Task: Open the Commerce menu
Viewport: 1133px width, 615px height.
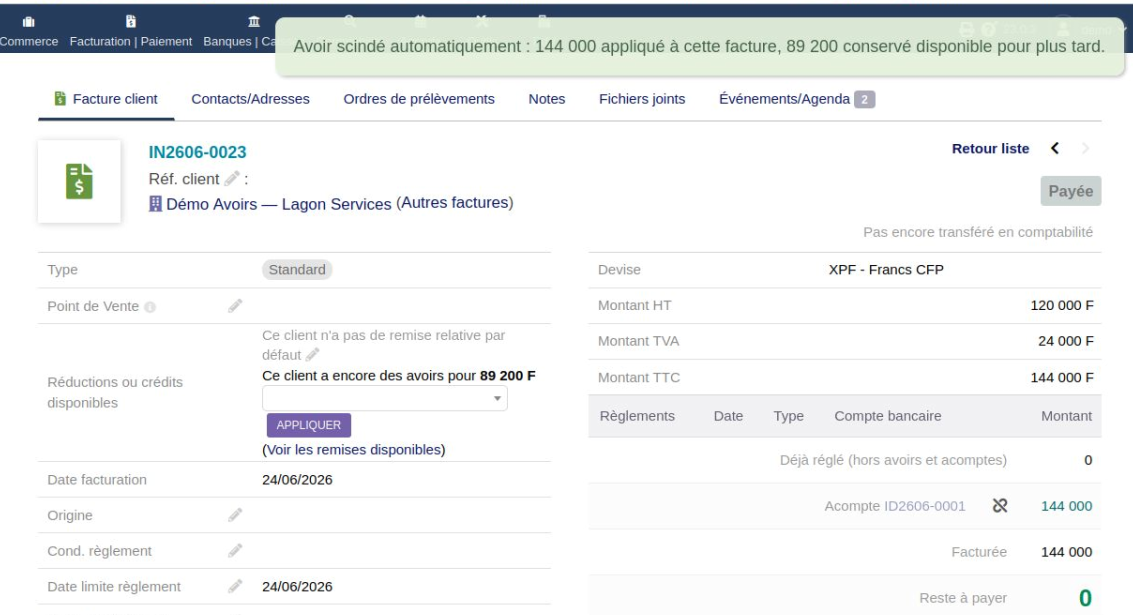Action: [x=29, y=41]
